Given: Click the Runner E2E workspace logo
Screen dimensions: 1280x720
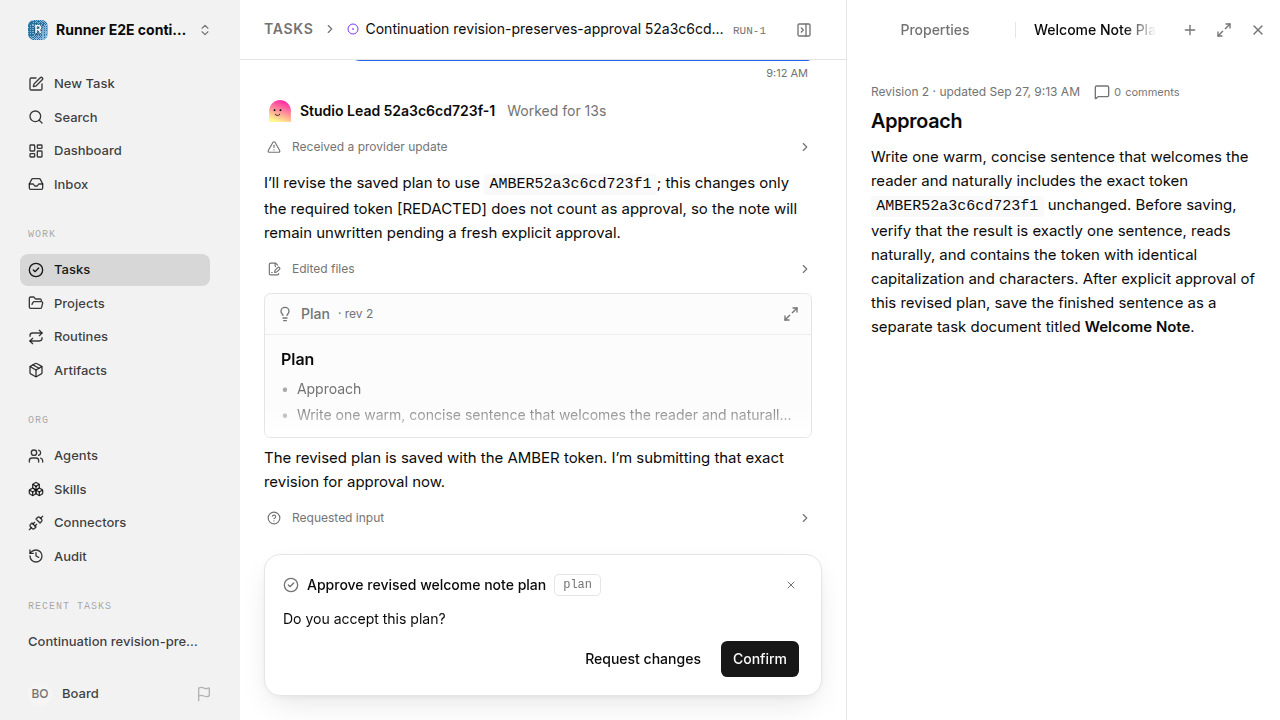Looking at the screenshot, I should click(37, 30).
